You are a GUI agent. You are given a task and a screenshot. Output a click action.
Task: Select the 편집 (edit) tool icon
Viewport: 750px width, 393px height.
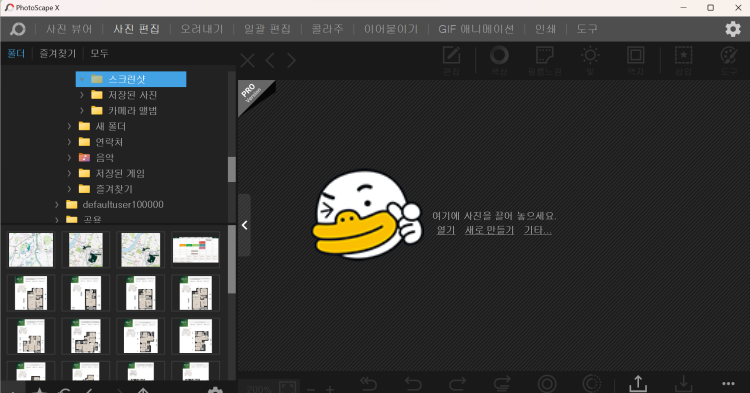tap(451, 55)
